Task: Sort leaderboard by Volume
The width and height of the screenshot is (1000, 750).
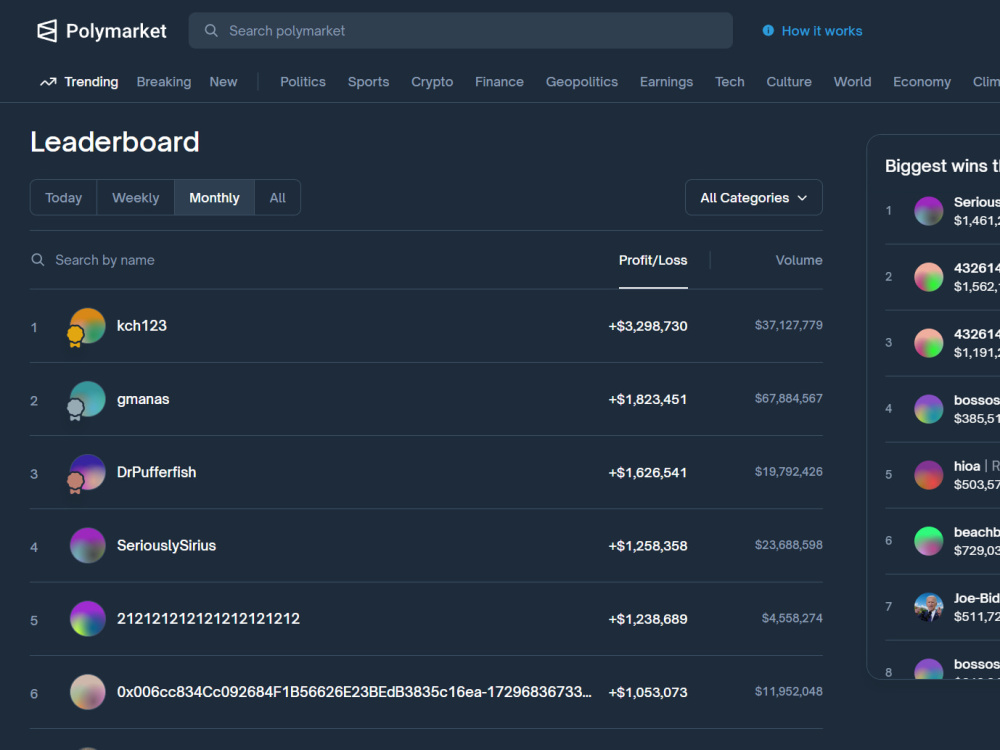Action: click(798, 260)
